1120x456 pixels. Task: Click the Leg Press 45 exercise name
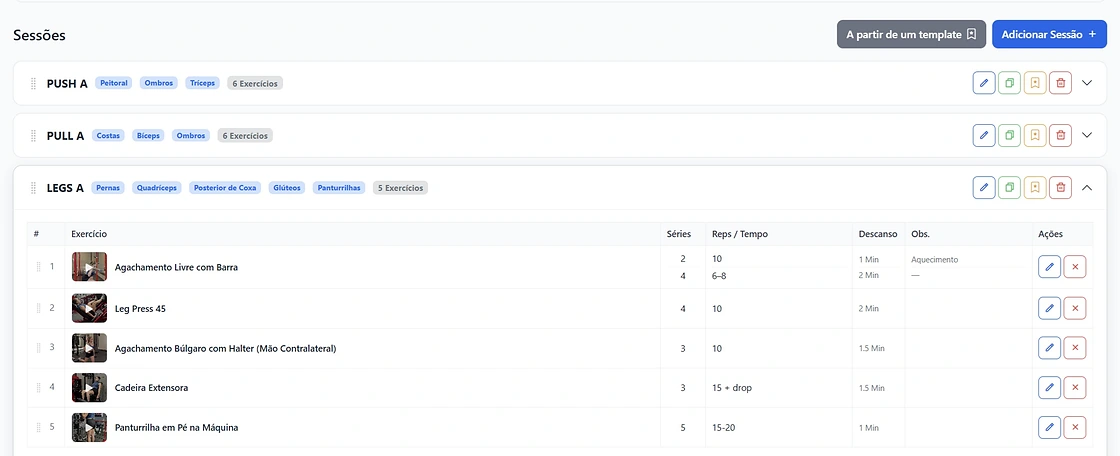[140, 309]
